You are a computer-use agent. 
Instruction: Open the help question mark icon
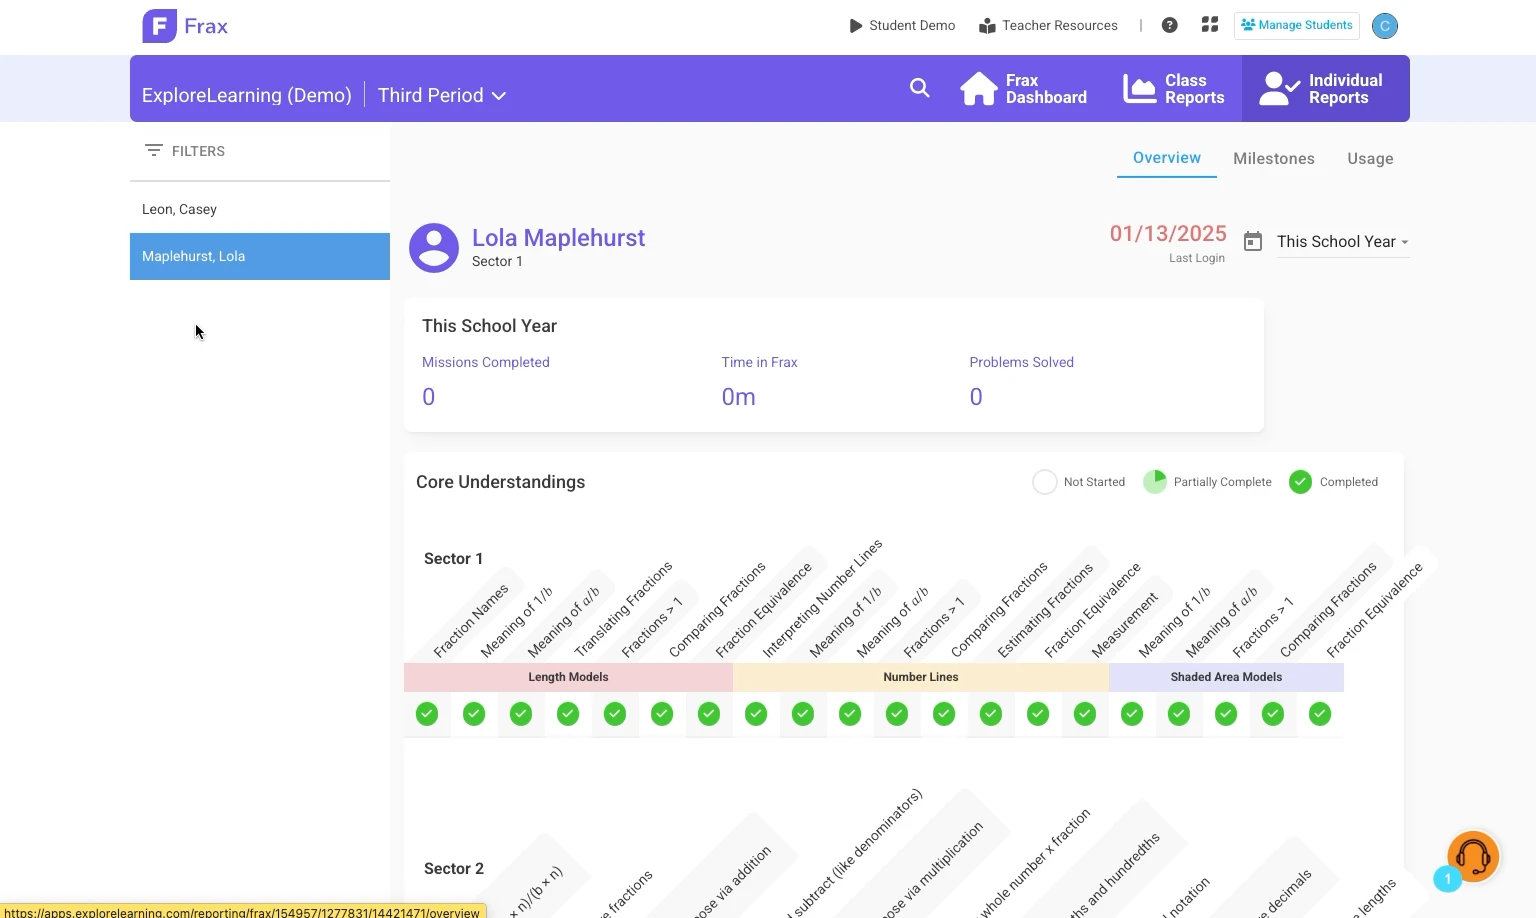point(1169,25)
